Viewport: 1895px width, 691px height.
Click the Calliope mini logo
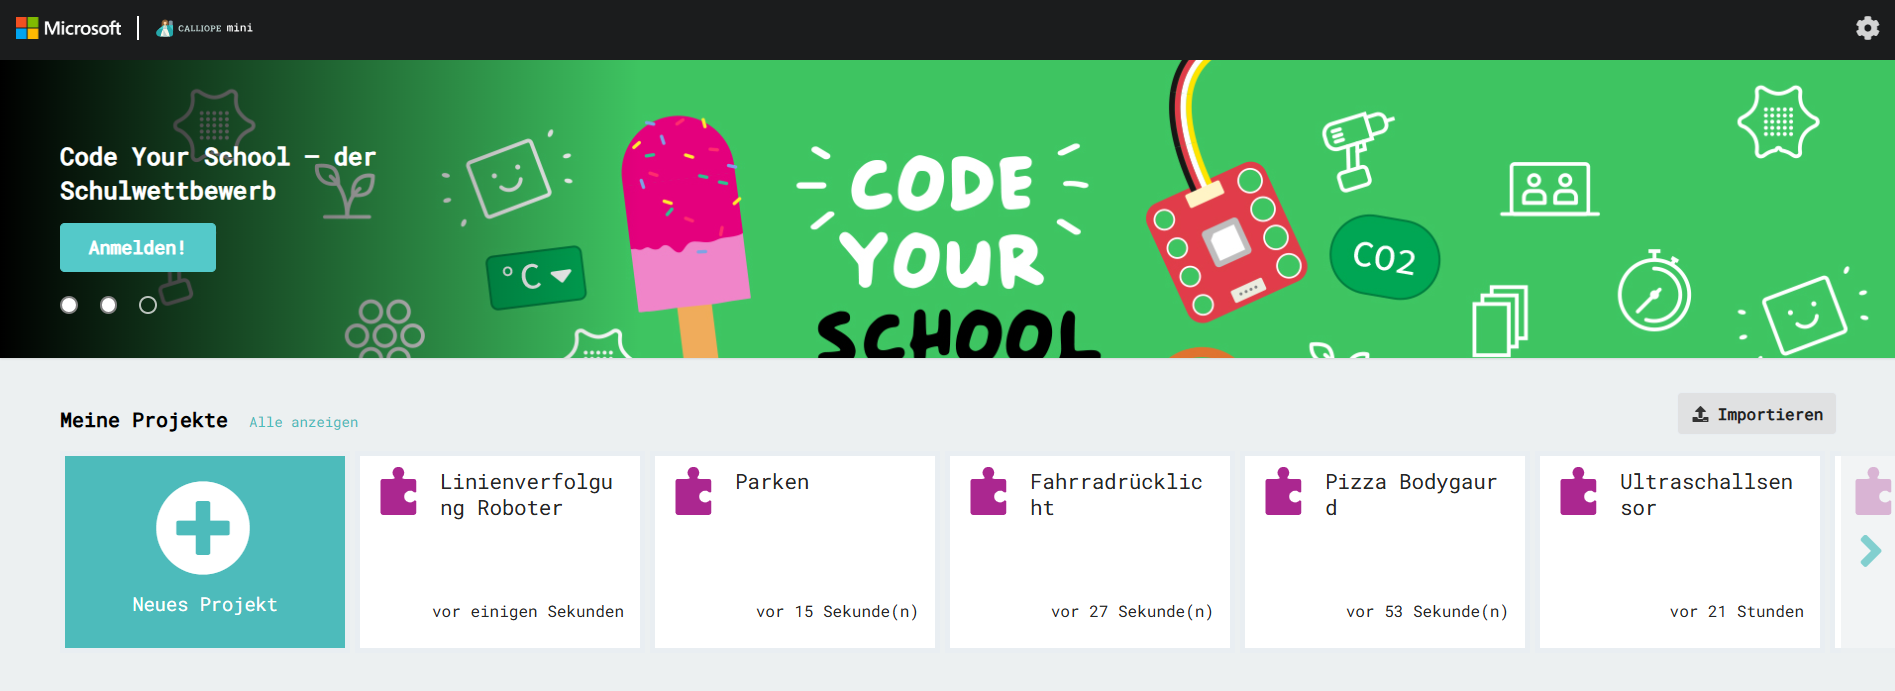click(x=205, y=28)
